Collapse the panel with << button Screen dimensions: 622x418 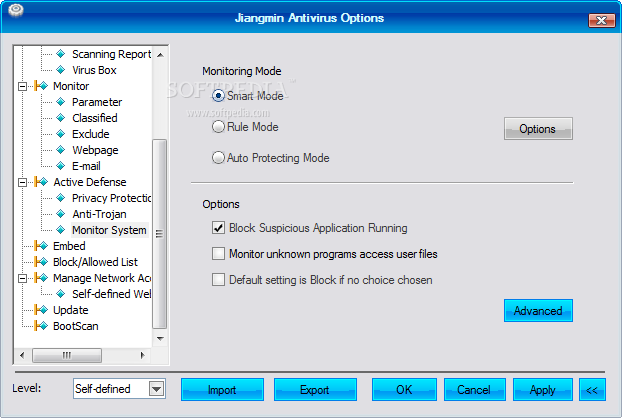(x=592, y=389)
